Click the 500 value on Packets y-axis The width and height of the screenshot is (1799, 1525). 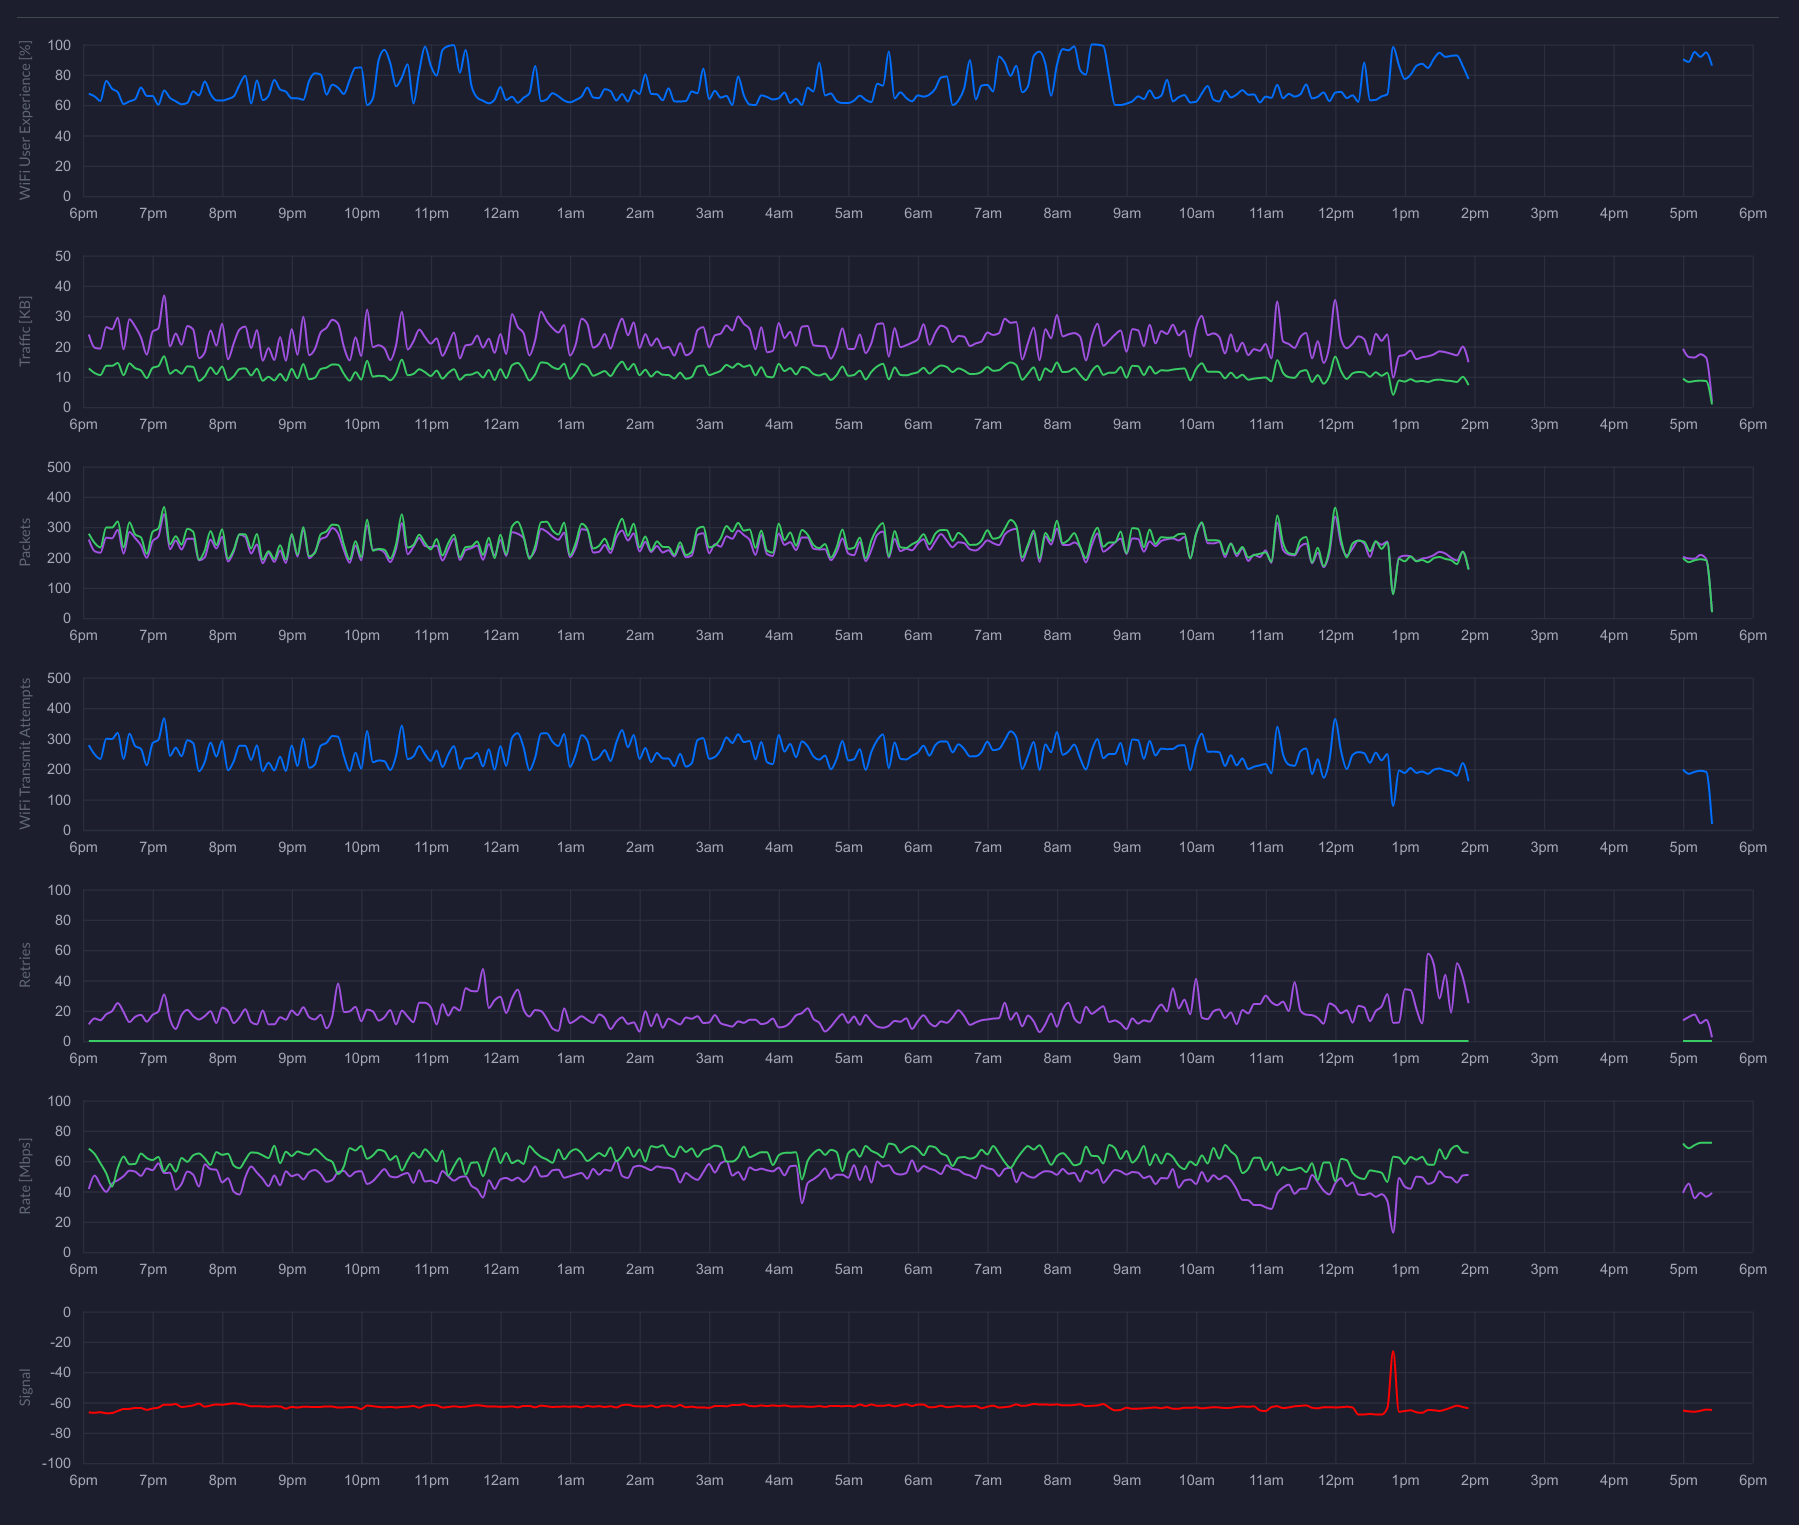[59, 467]
